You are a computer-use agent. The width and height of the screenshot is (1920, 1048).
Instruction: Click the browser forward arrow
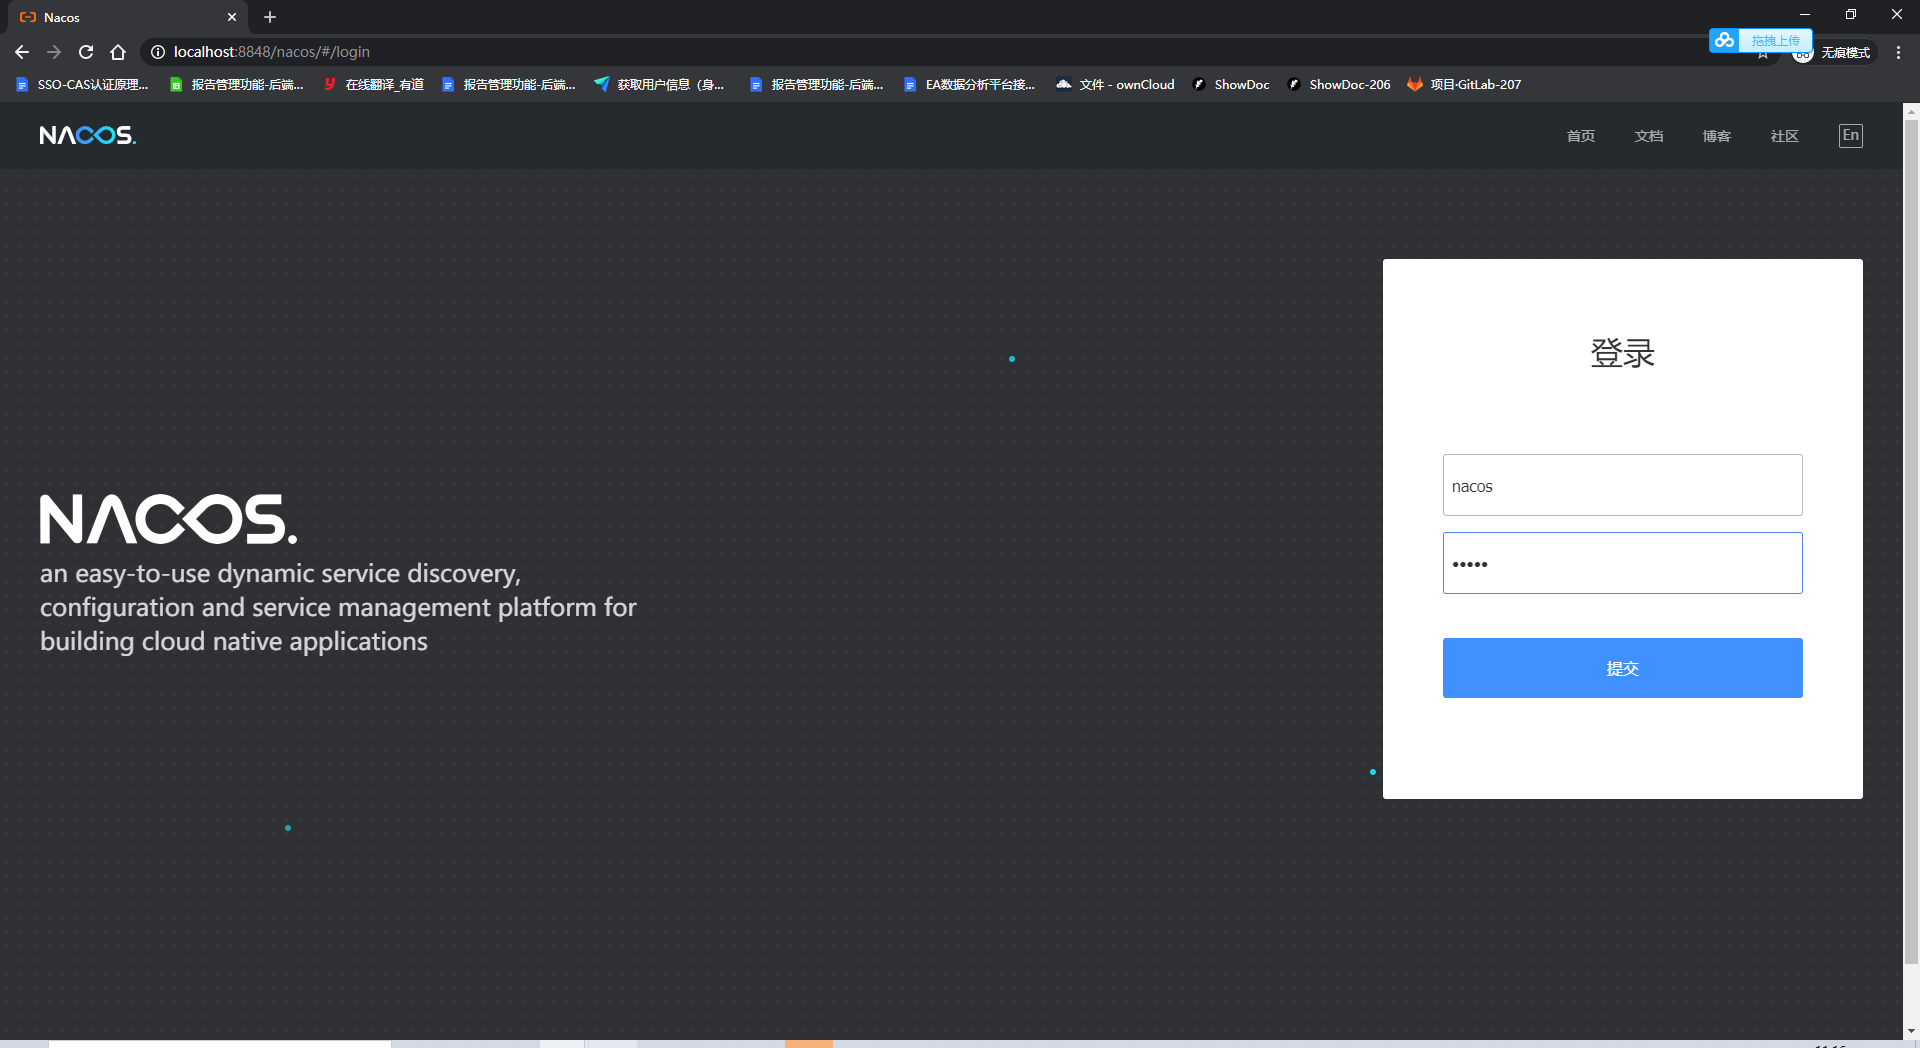[54, 52]
